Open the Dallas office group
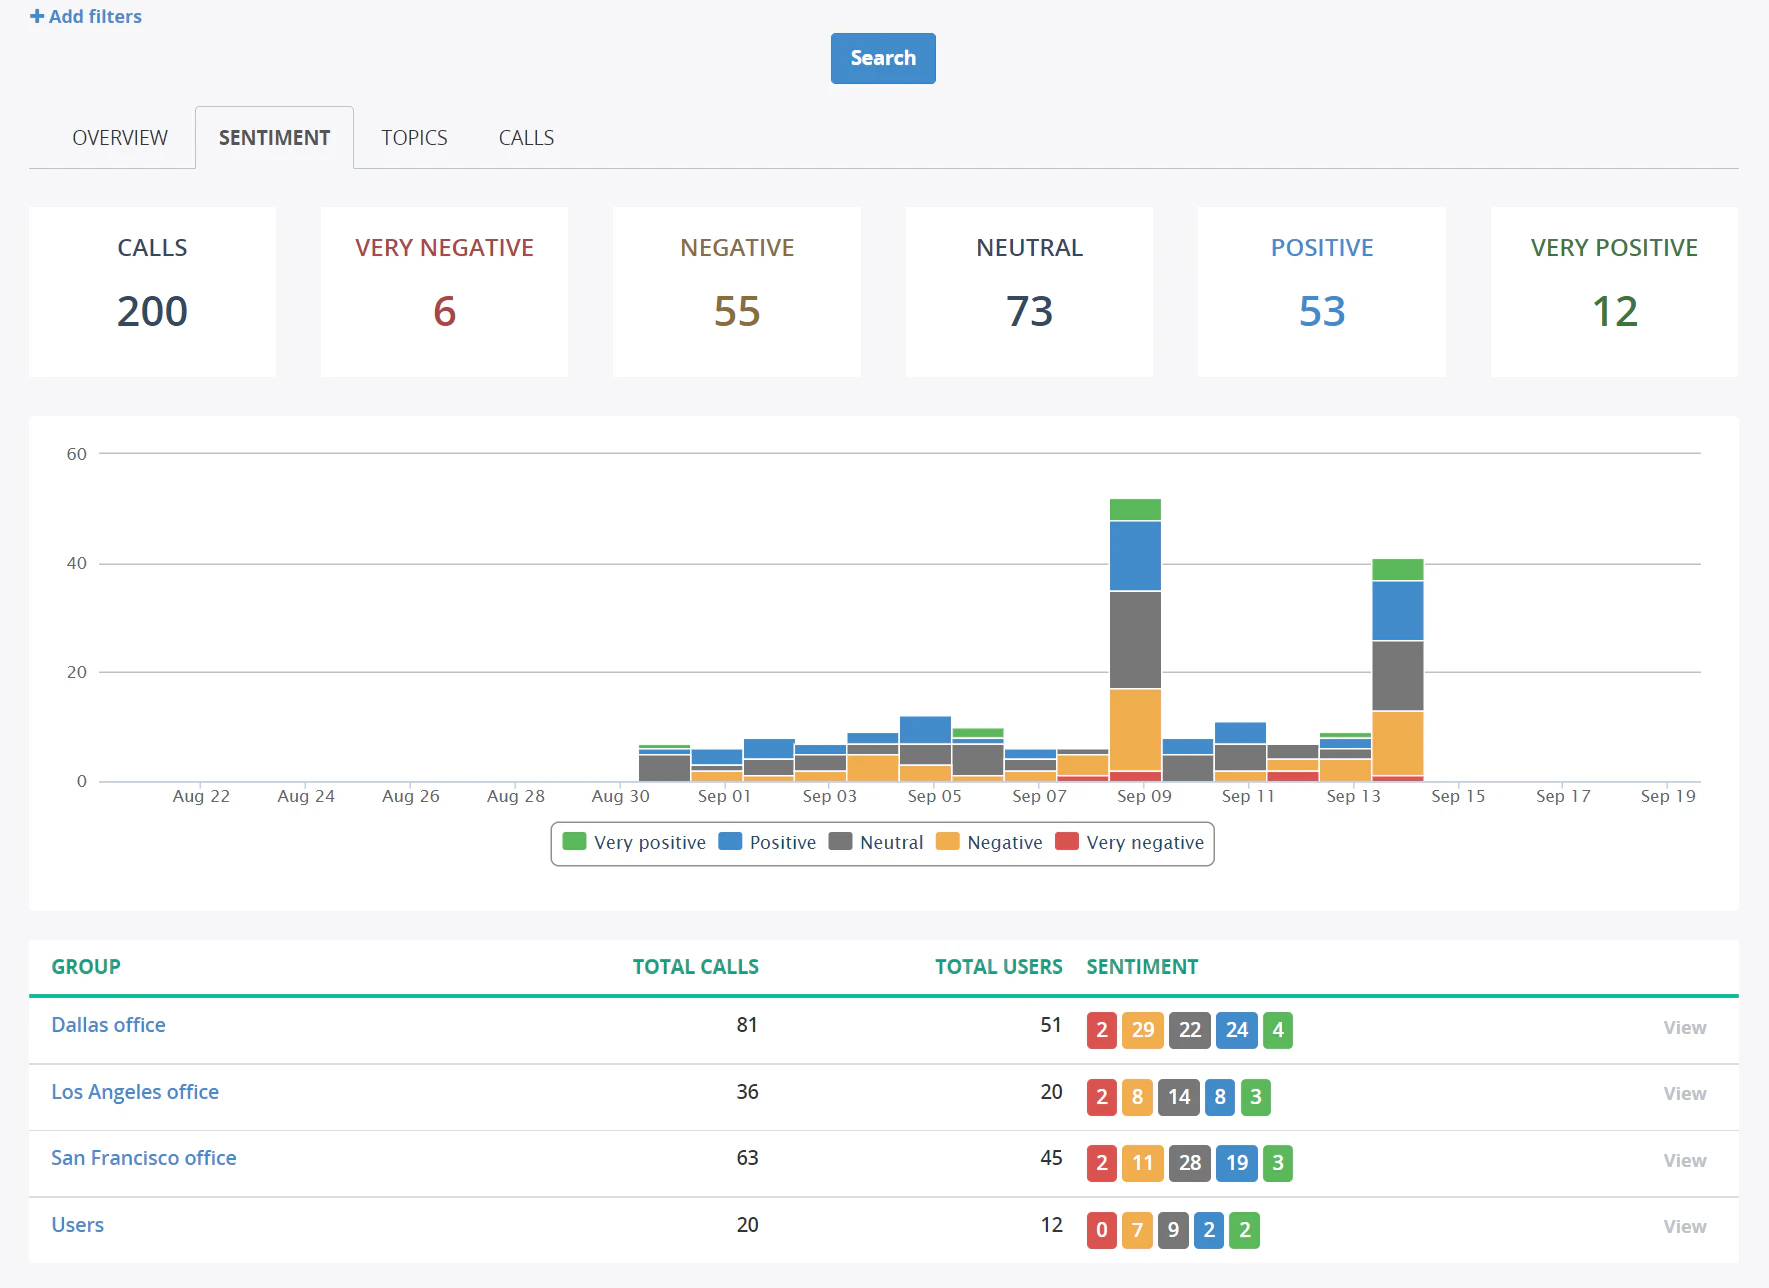 (108, 1024)
